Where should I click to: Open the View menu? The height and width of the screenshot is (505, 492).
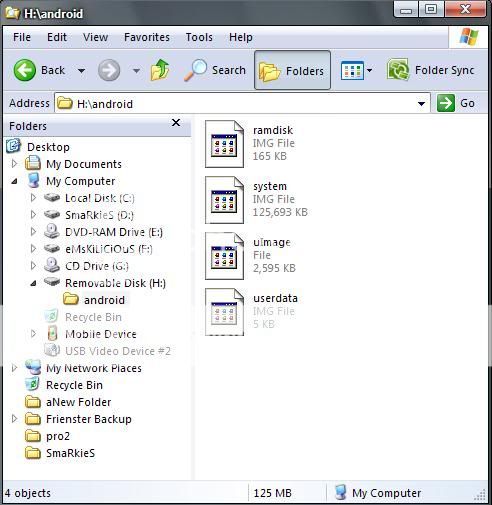pos(95,37)
